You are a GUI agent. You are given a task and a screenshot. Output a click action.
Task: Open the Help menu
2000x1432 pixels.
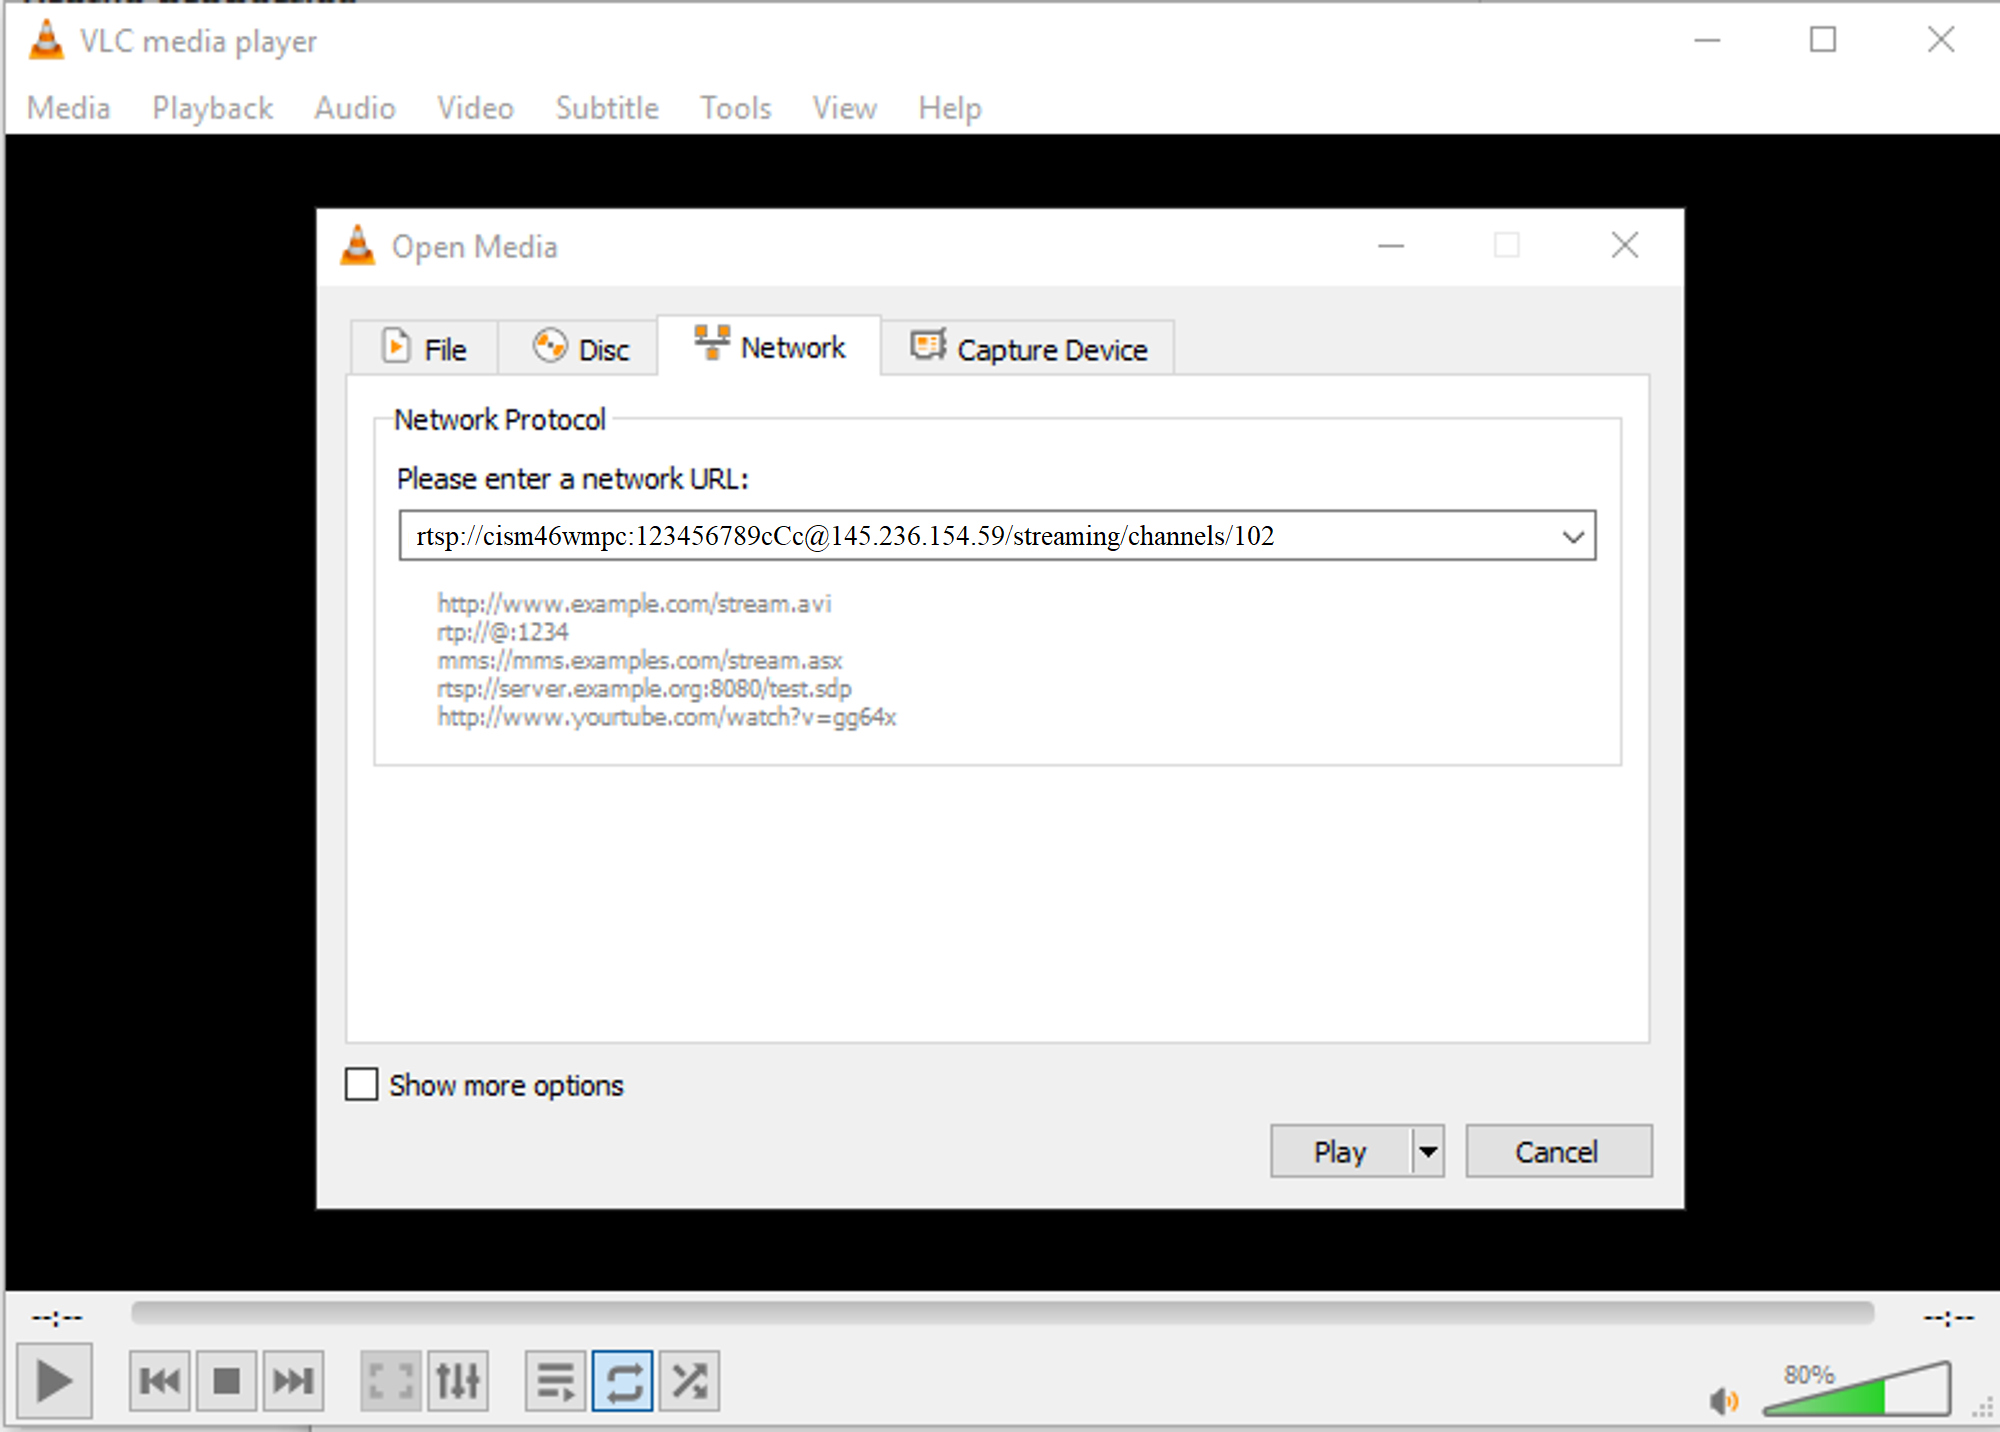950,108
